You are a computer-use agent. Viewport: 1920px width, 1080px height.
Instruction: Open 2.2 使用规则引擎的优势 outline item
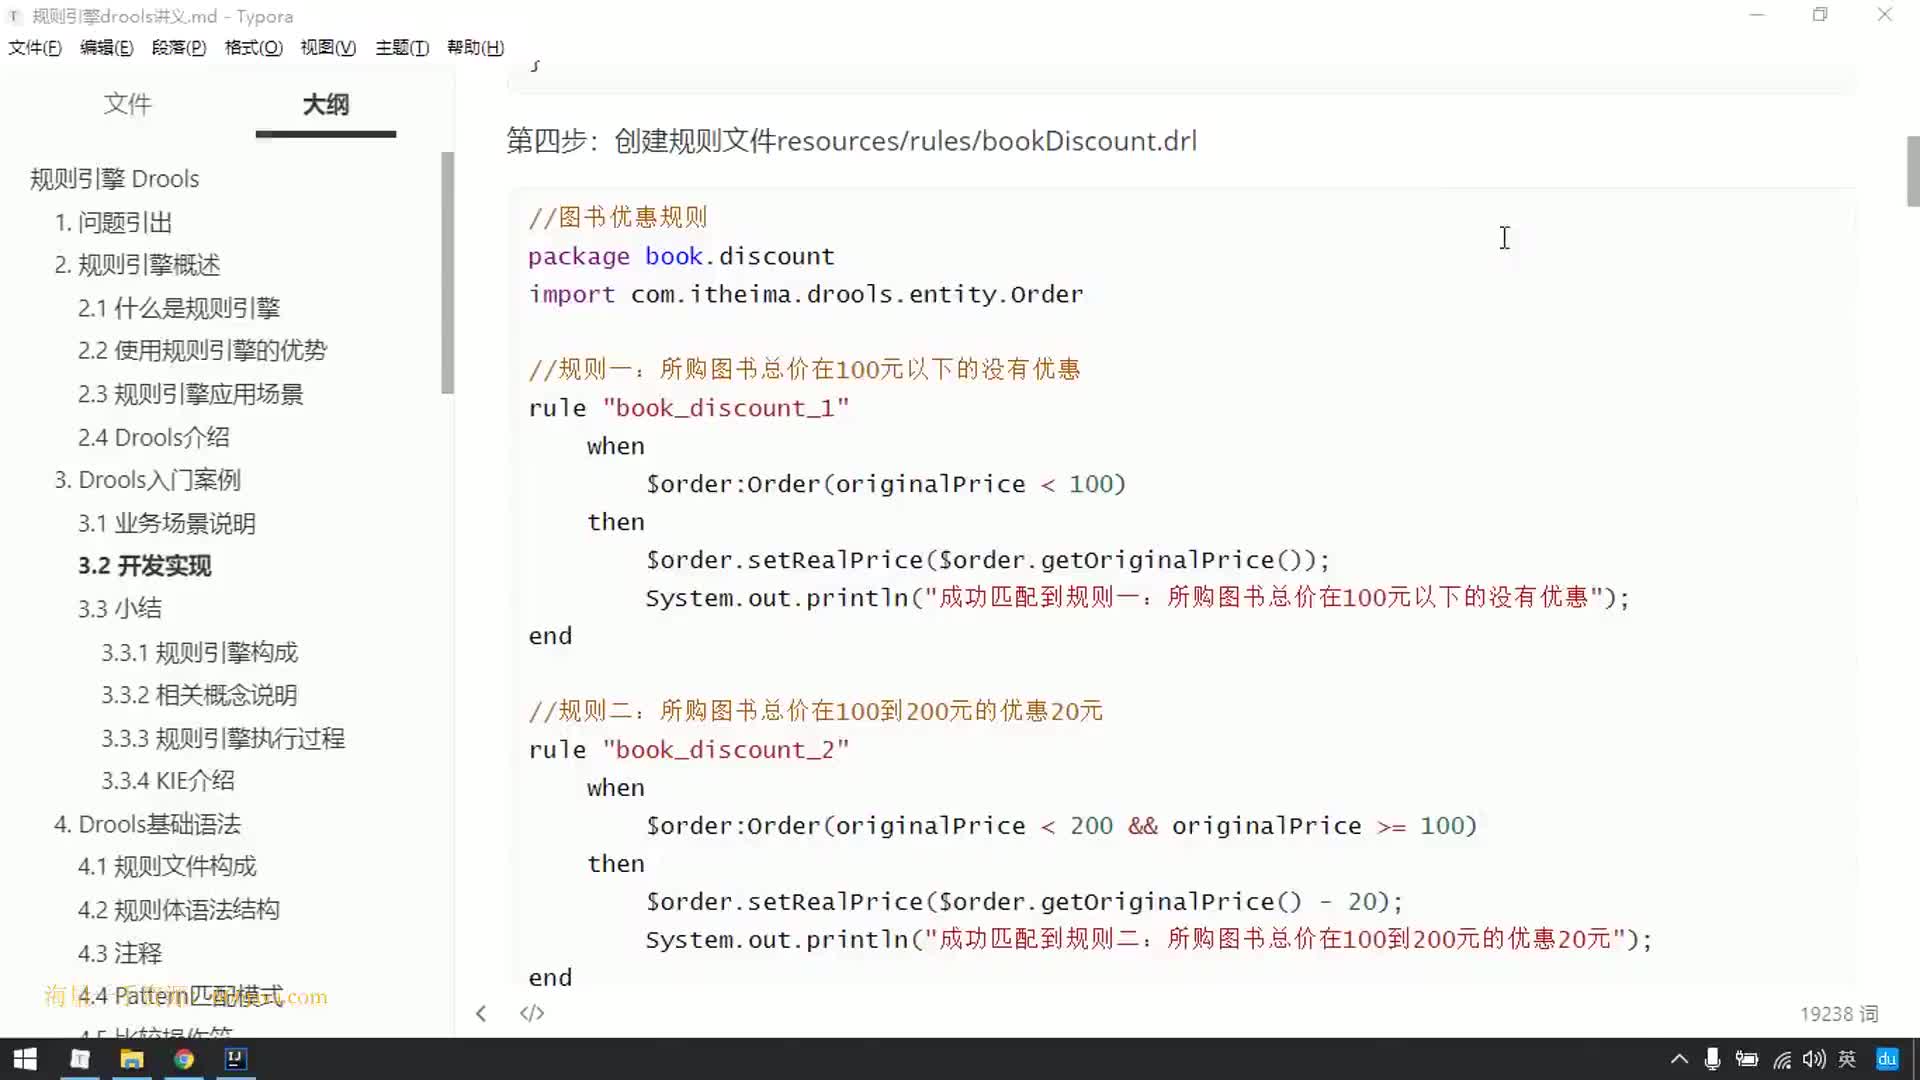pyautogui.click(x=202, y=351)
